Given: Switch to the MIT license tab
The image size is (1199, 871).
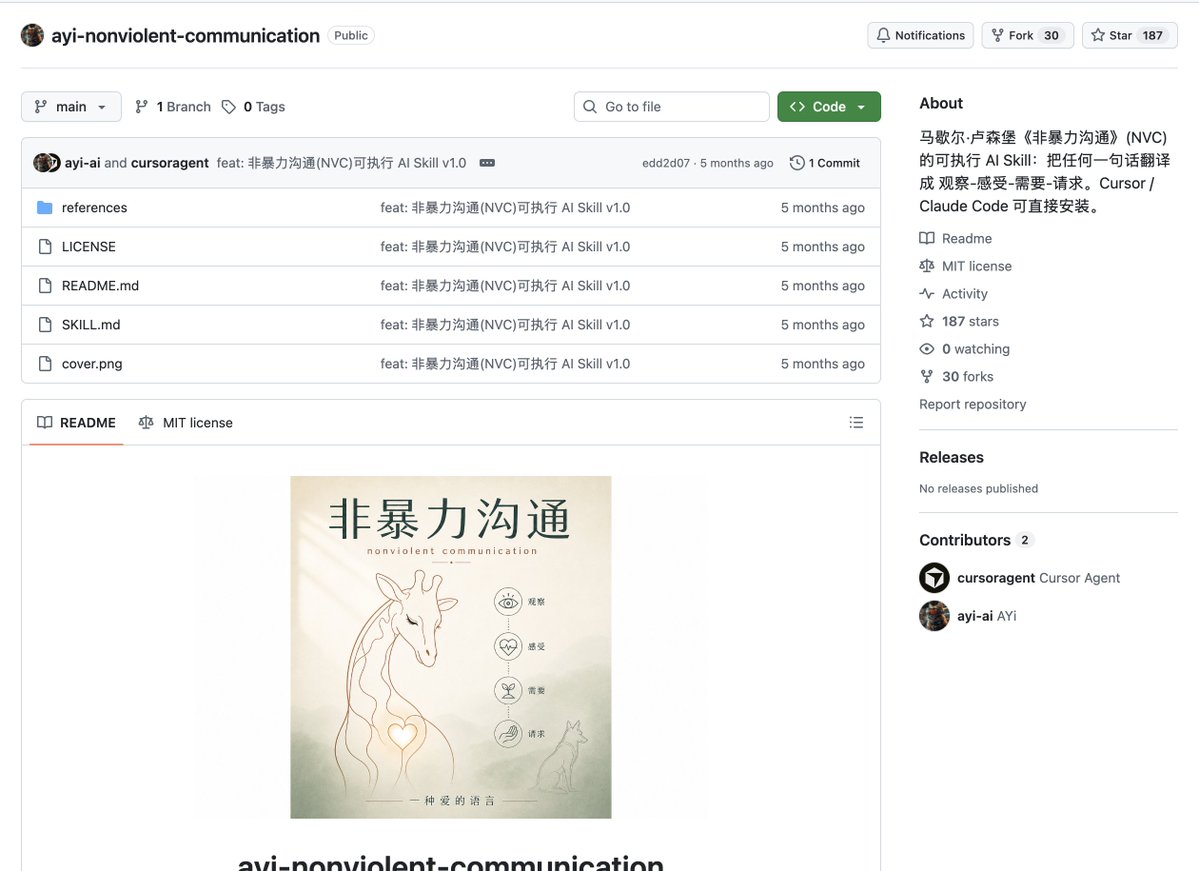Looking at the screenshot, I should [186, 422].
